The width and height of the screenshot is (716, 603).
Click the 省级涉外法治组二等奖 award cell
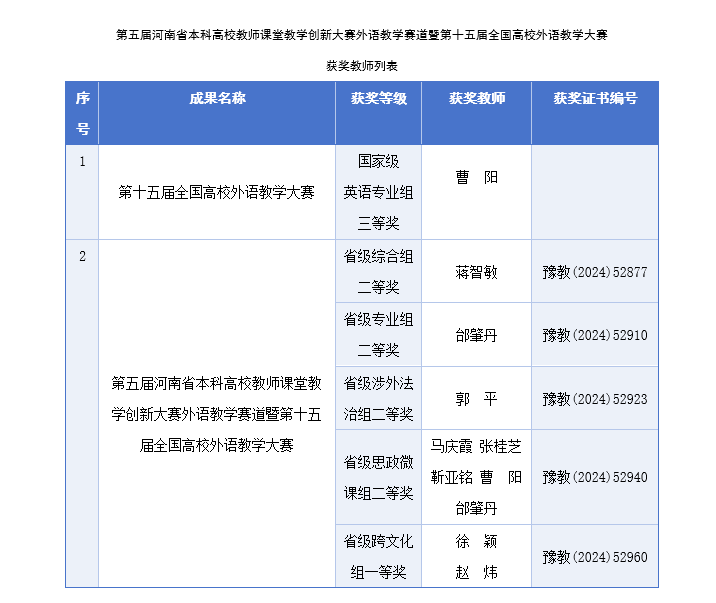[x=378, y=398]
